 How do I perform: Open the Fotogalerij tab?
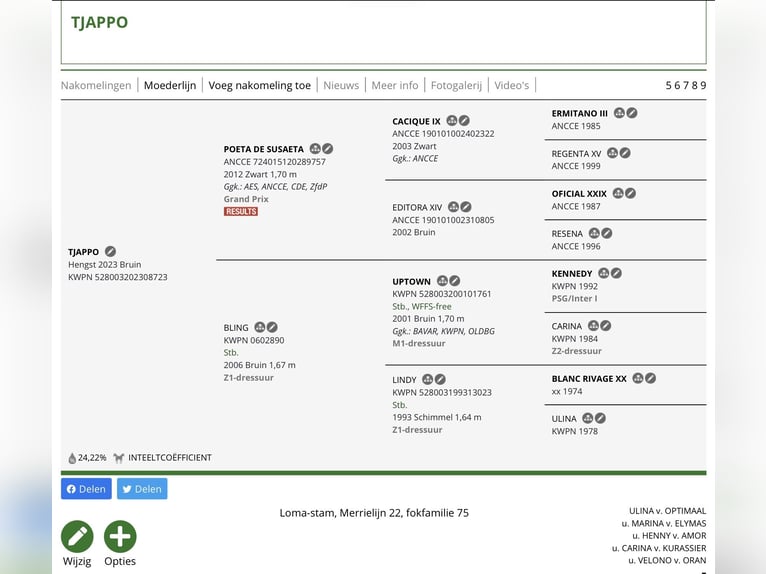(x=456, y=85)
